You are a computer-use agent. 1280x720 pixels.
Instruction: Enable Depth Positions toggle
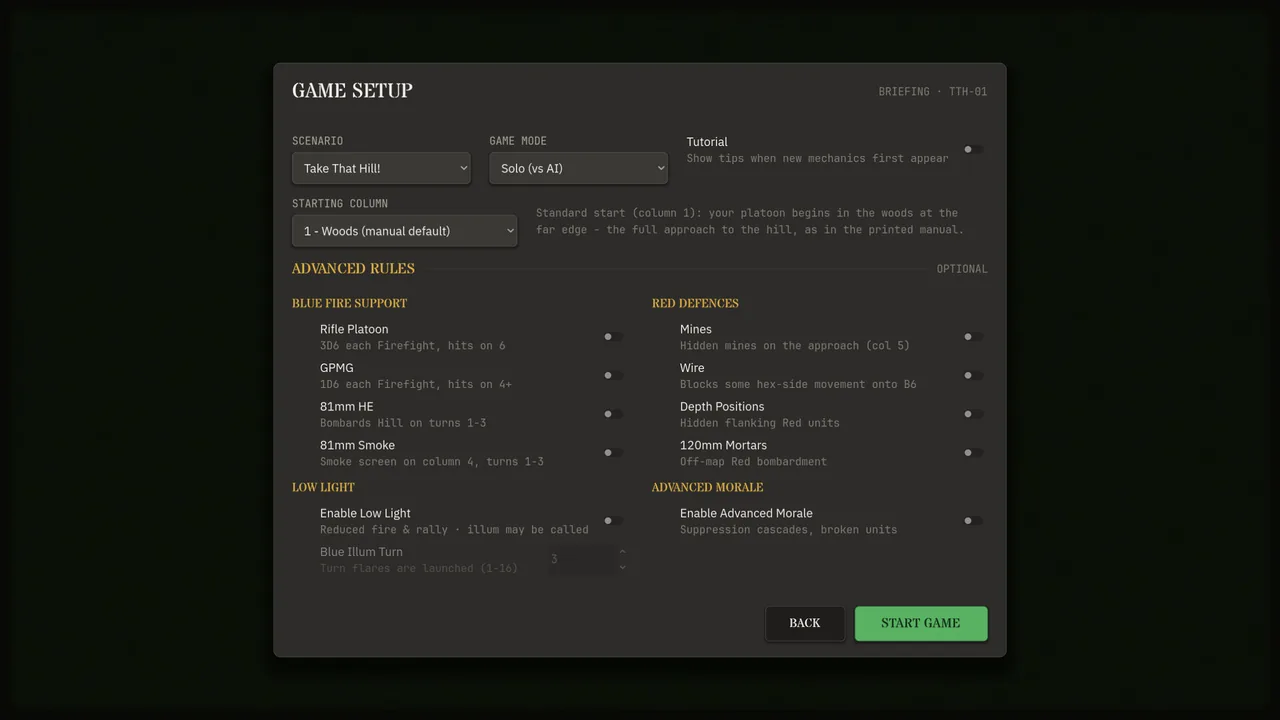[973, 414]
